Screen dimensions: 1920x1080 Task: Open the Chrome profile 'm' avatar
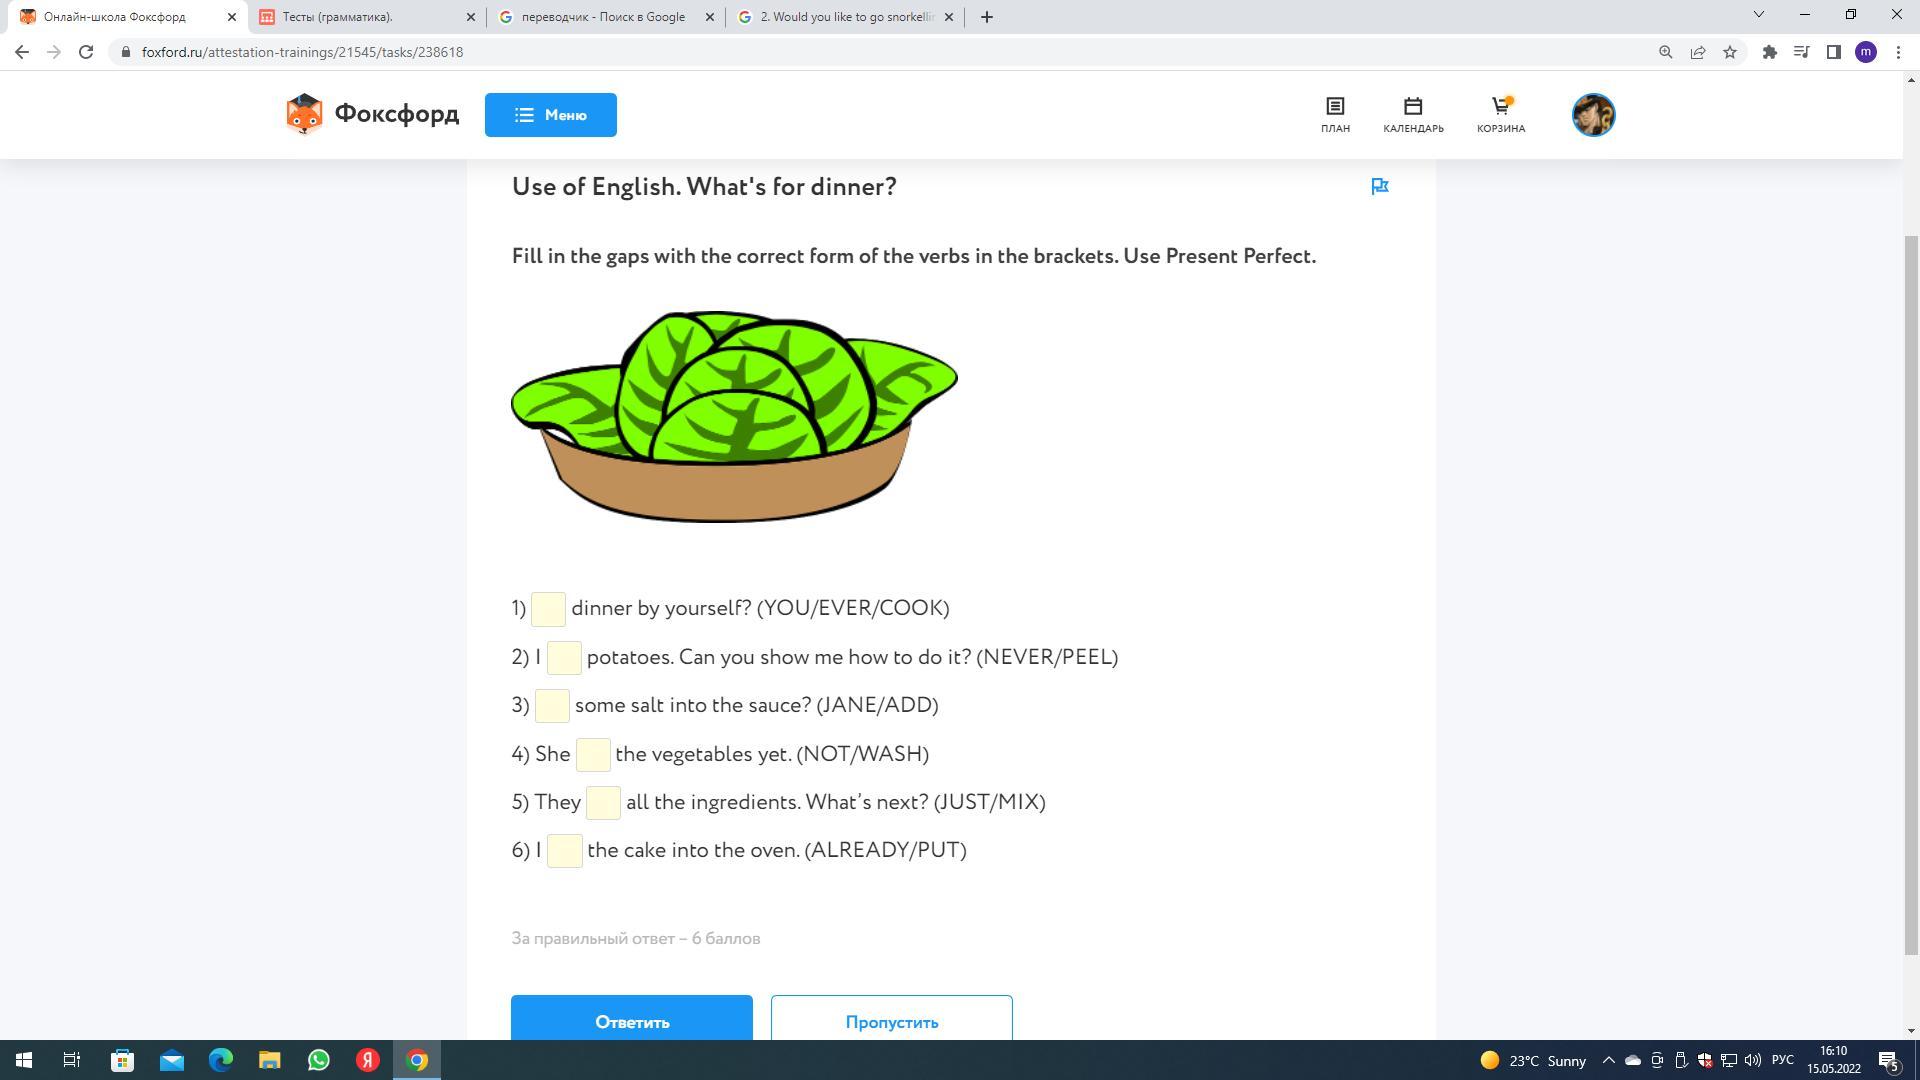click(1866, 52)
